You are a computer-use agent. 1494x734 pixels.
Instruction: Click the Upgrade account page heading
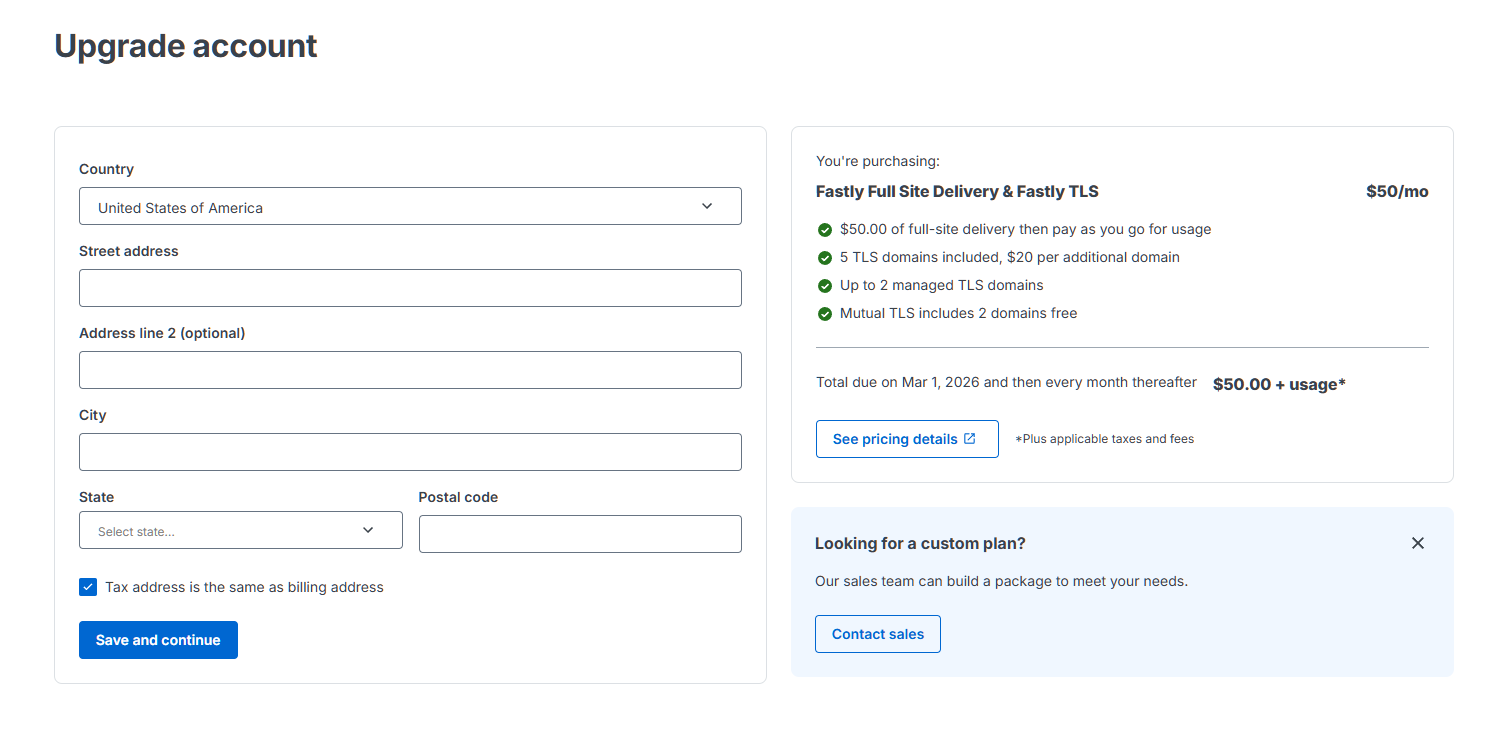point(186,46)
